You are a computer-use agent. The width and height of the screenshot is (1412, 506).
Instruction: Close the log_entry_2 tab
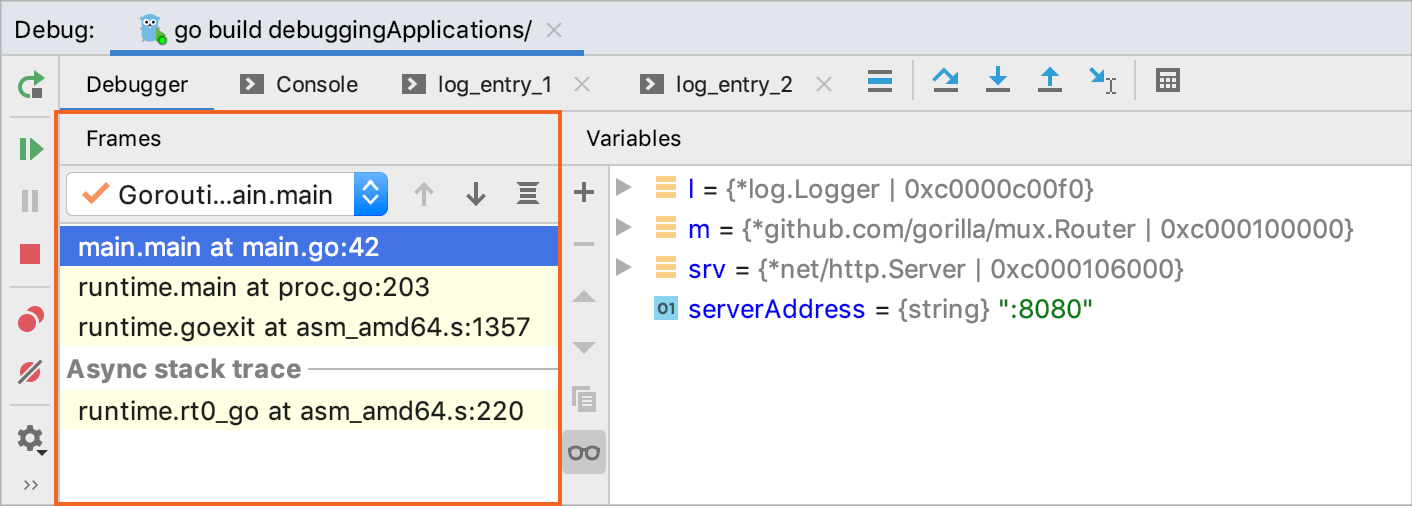coord(824,84)
